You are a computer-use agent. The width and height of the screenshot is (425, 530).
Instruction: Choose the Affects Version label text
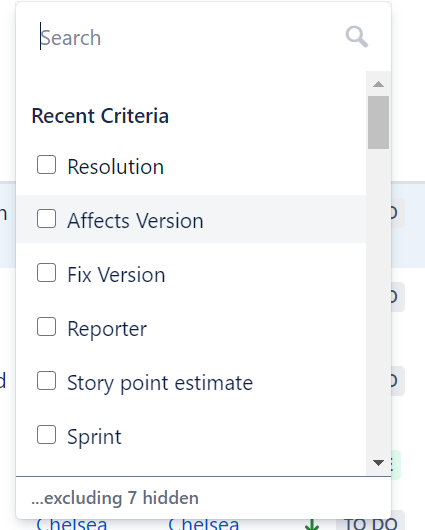click(135, 221)
